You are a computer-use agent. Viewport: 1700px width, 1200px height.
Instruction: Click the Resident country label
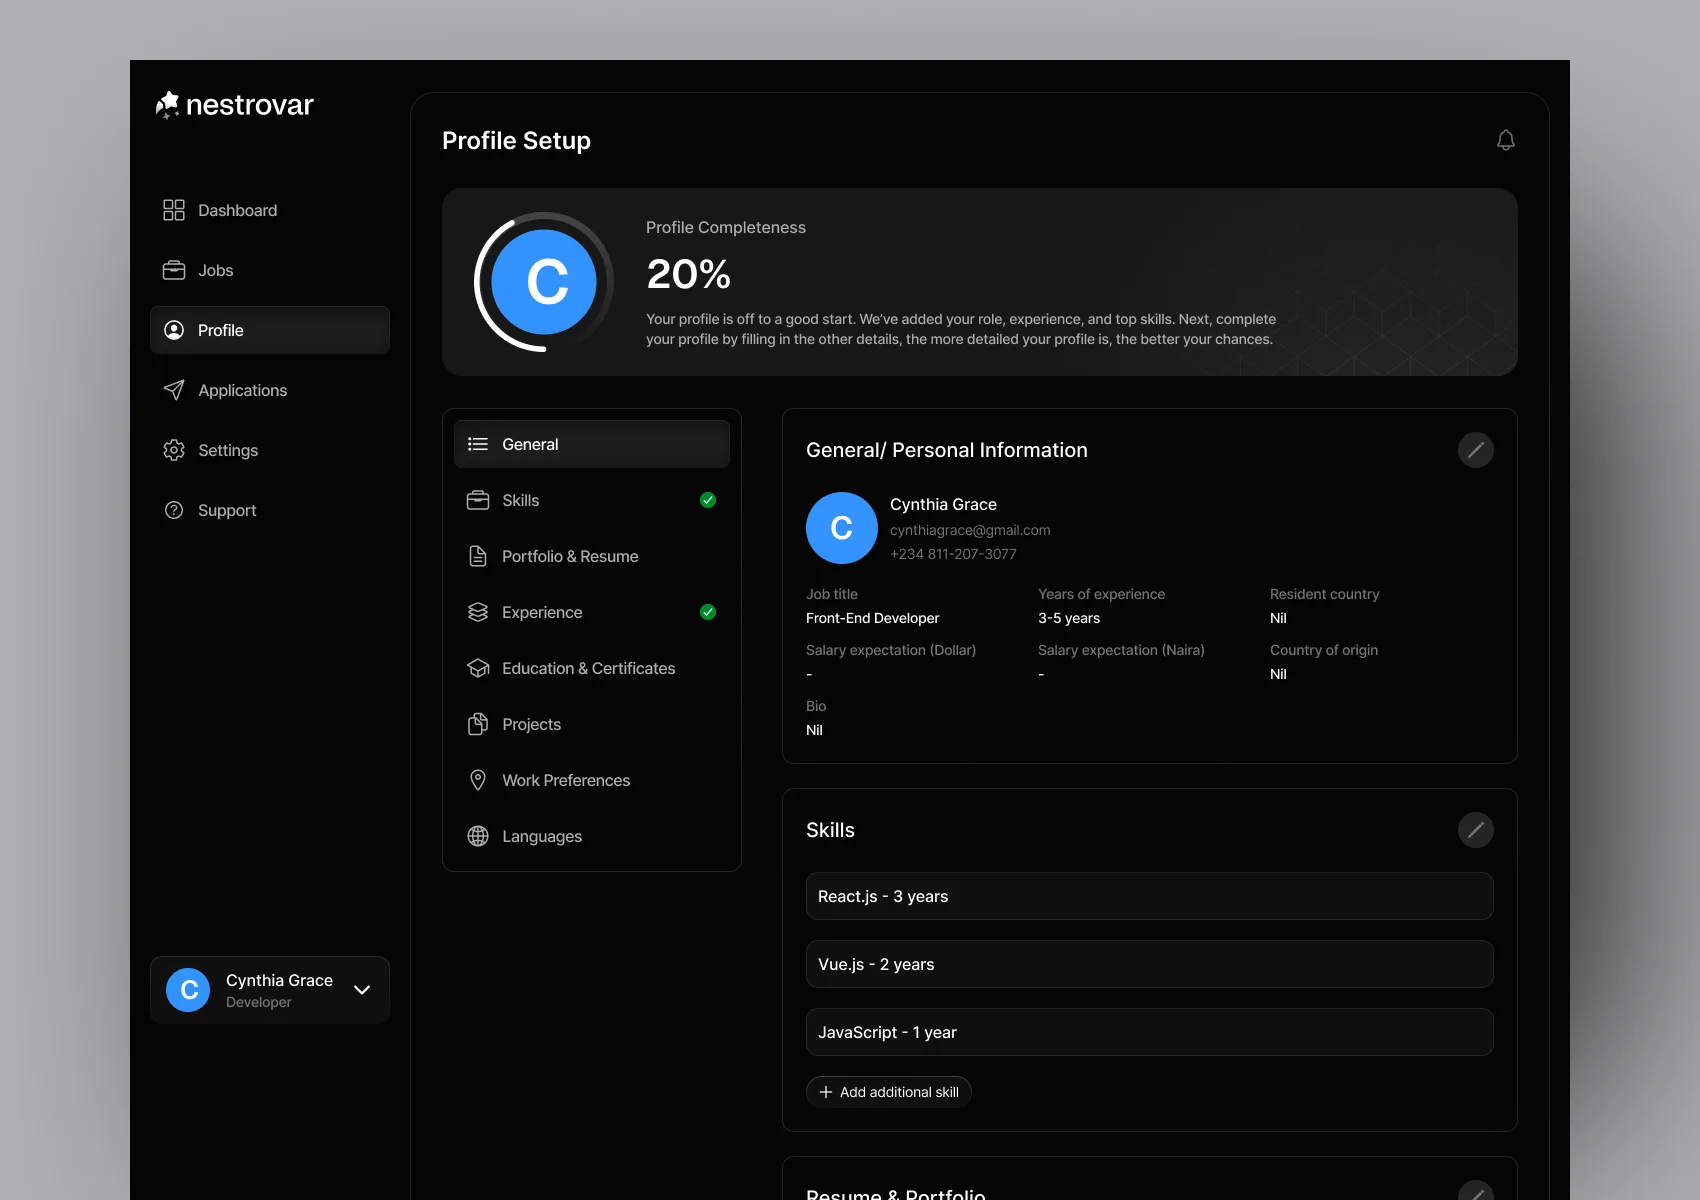pyautogui.click(x=1325, y=594)
